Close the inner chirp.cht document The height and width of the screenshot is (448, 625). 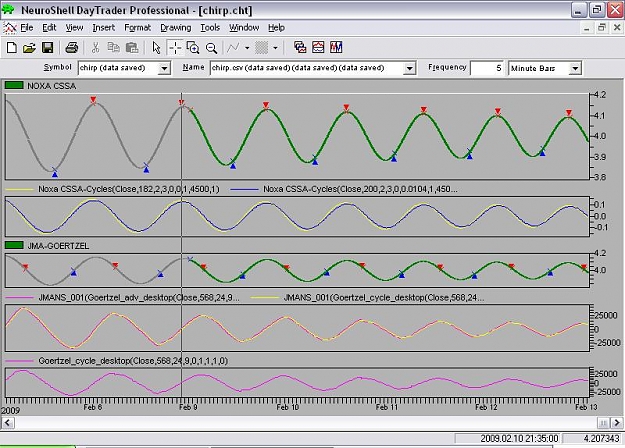click(617, 28)
